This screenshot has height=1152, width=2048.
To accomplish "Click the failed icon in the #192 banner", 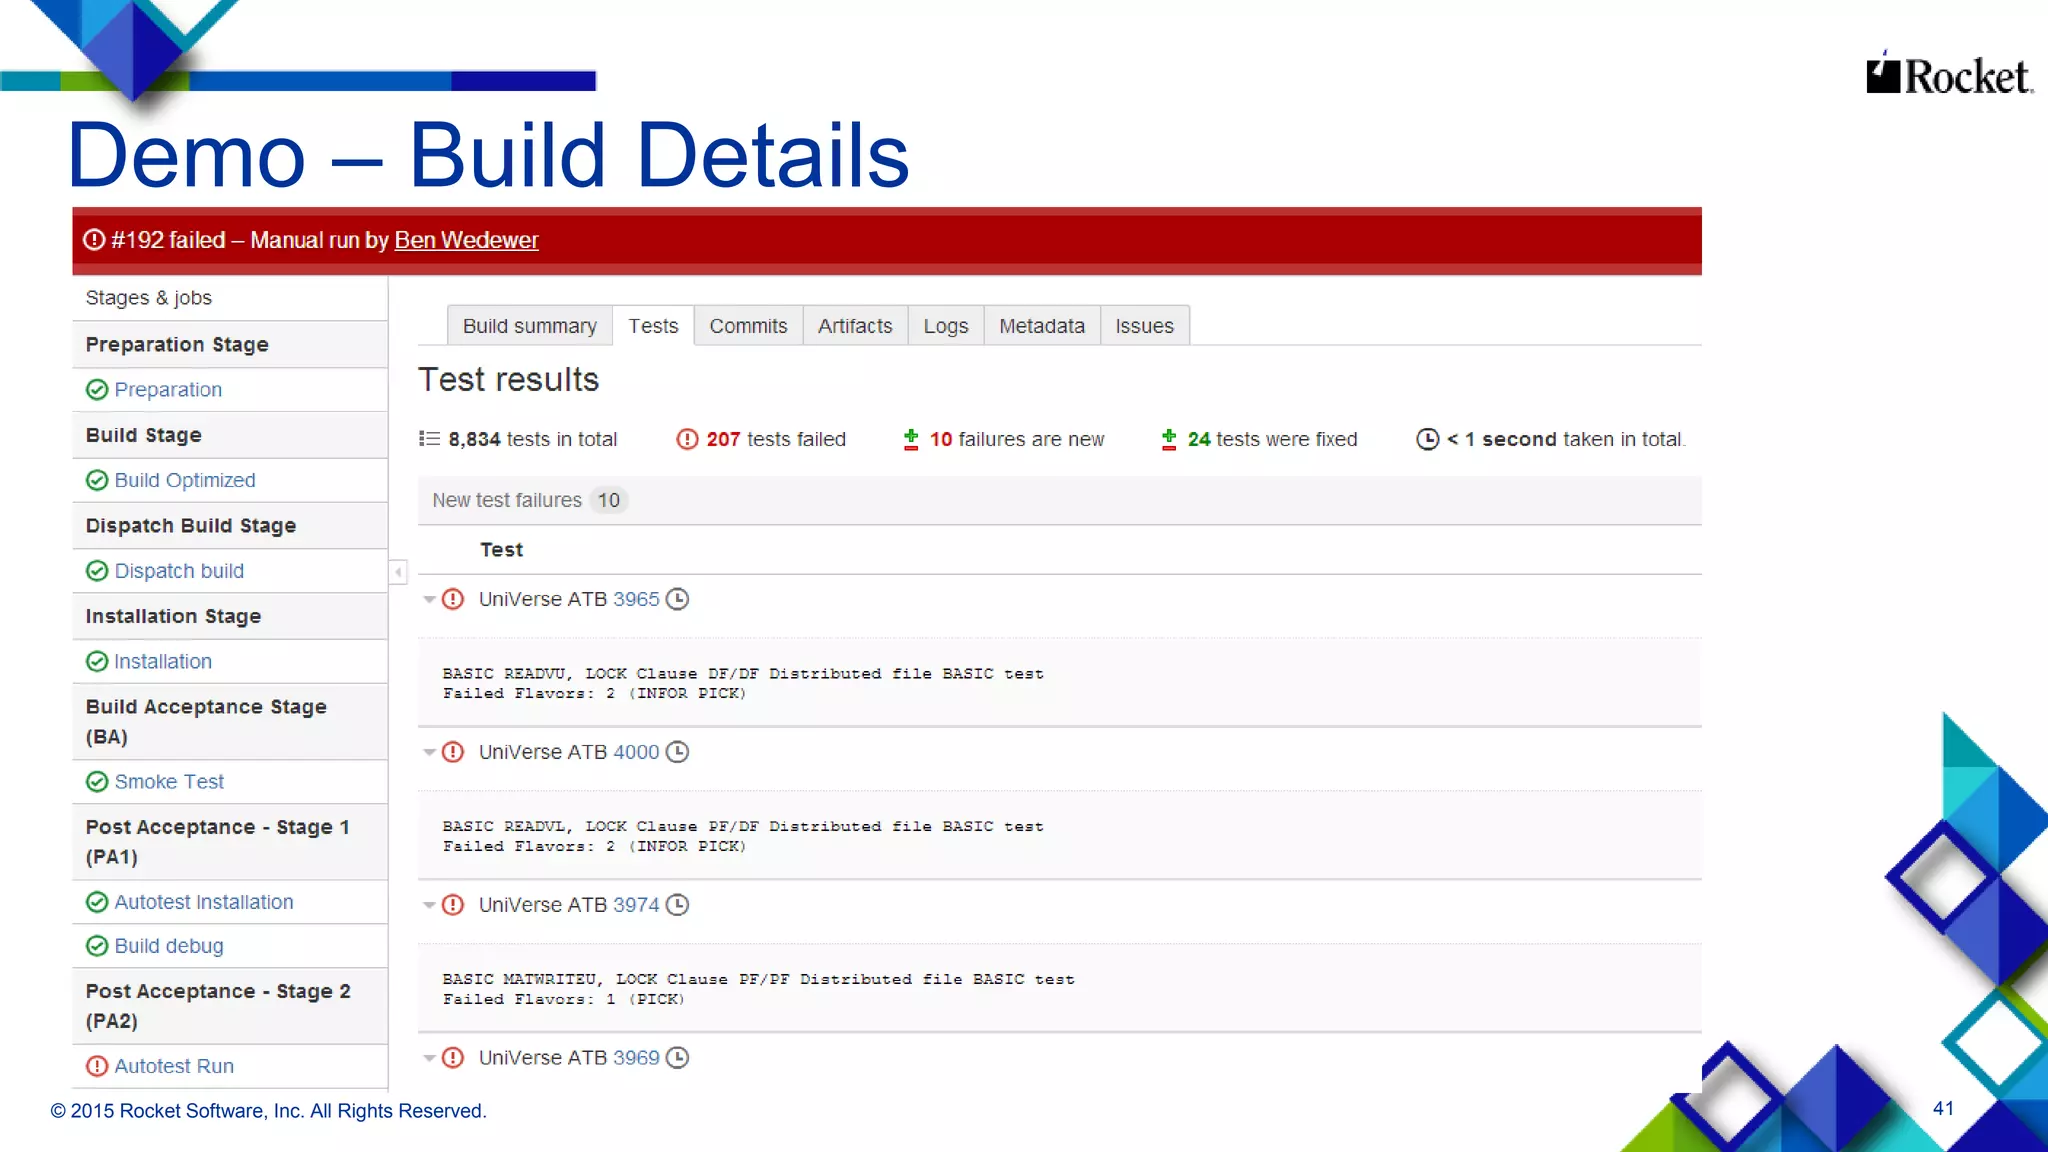I will (94, 240).
